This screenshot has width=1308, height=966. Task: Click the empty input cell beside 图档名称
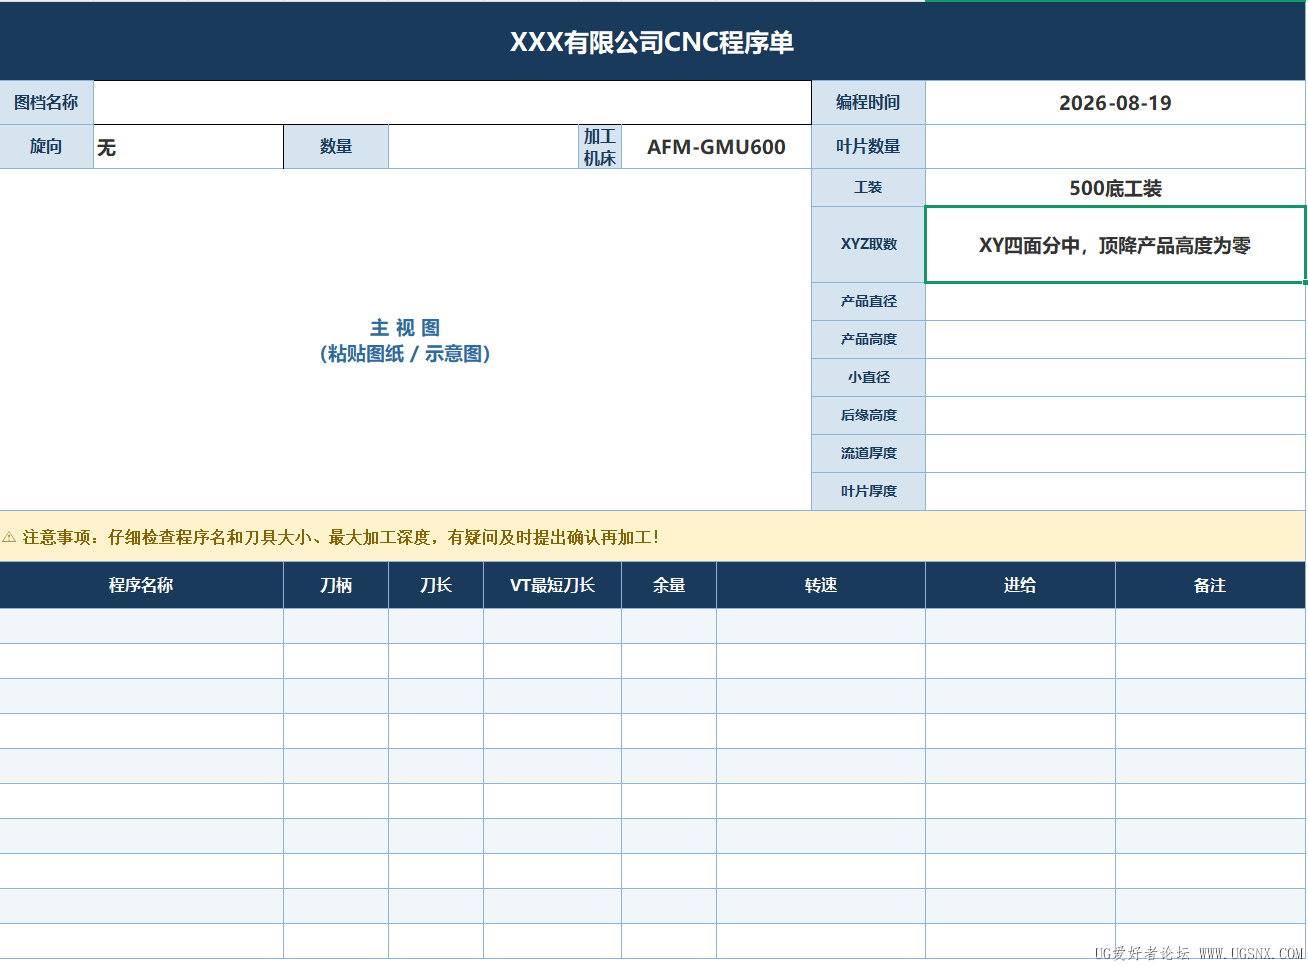point(452,103)
